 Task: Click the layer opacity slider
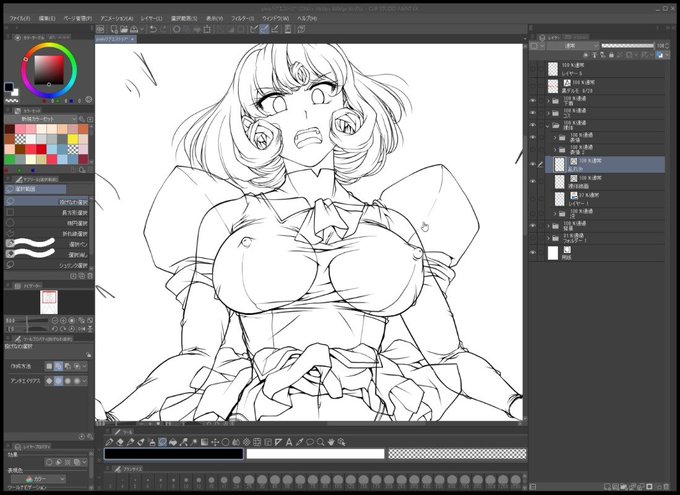point(627,46)
